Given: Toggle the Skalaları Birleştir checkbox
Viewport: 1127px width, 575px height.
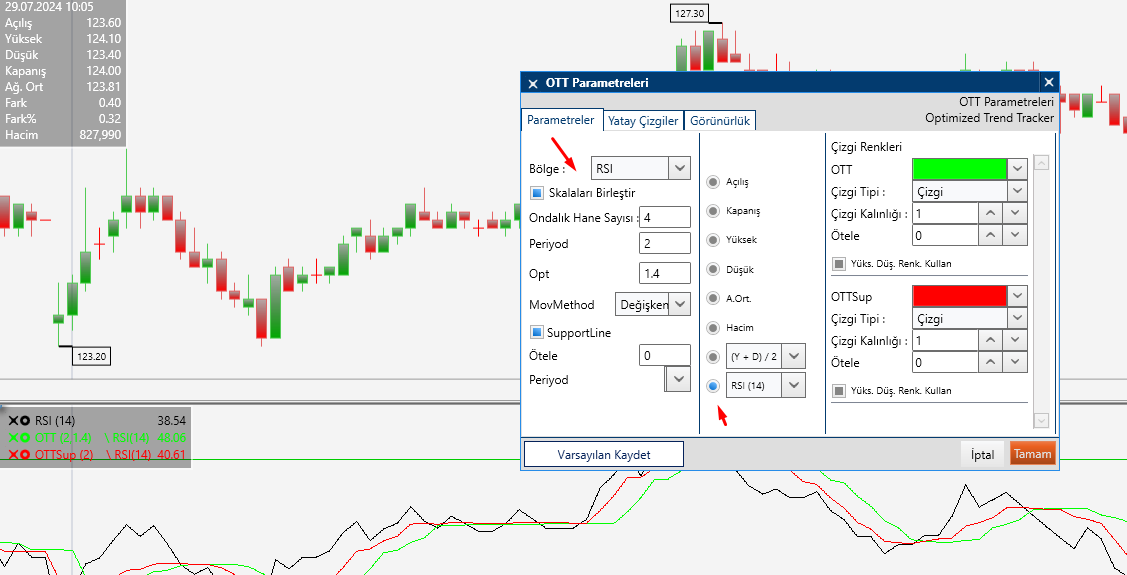Looking at the screenshot, I should point(536,193).
